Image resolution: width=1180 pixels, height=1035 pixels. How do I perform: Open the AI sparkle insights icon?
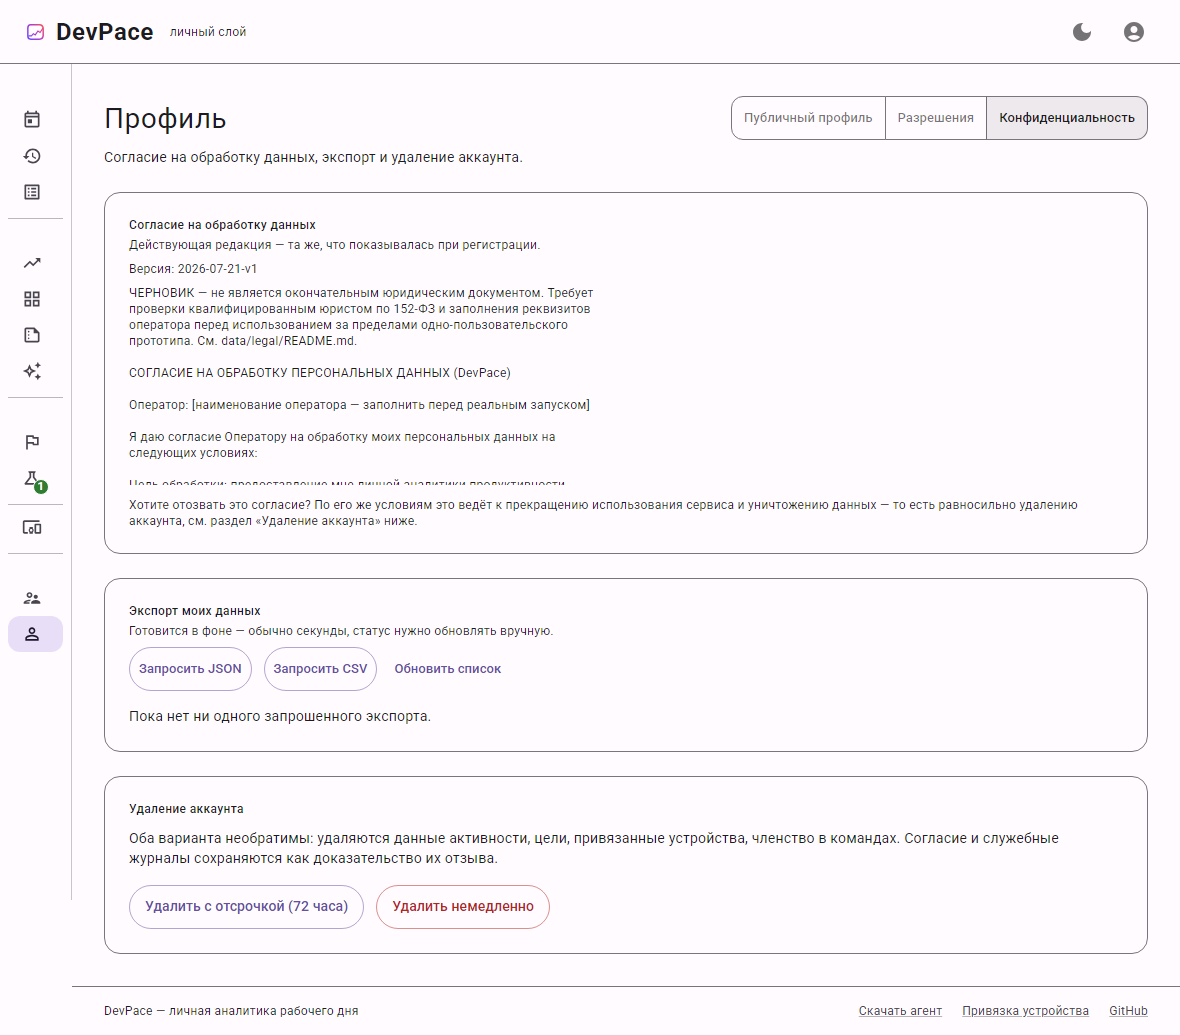click(x=32, y=371)
